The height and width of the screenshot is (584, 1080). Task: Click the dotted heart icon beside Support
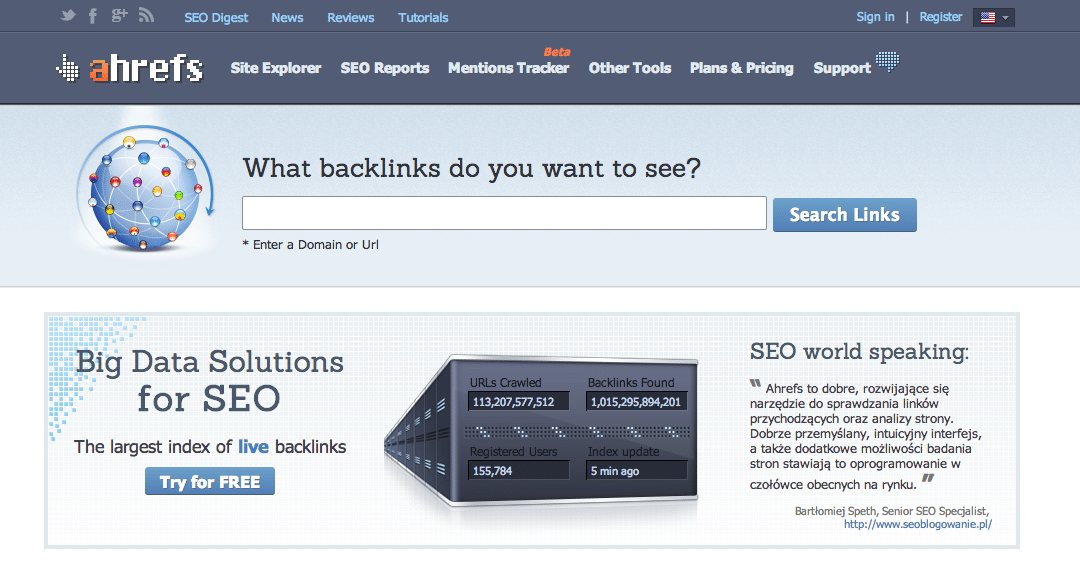coord(887,61)
